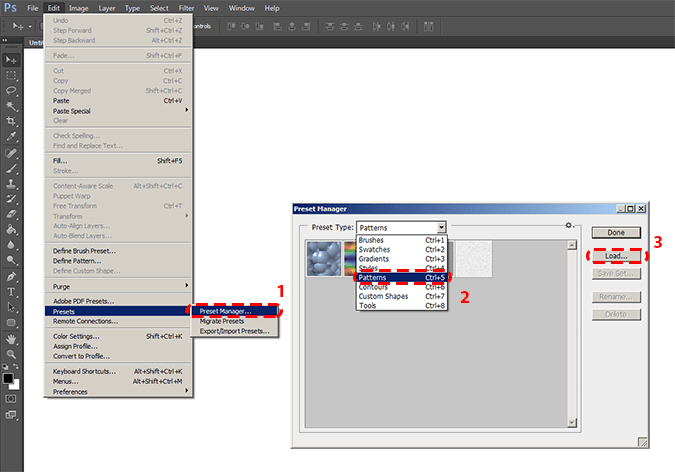Choose Export/Import Presets option
The width and height of the screenshot is (675, 472).
click(x=235, y=331)
